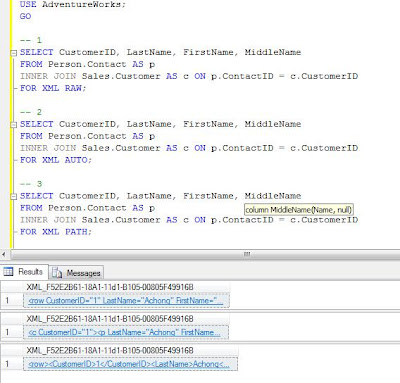Screen dimensions: 400x383
Task: Click the MiddleName column tooltip
Action: 299,210
